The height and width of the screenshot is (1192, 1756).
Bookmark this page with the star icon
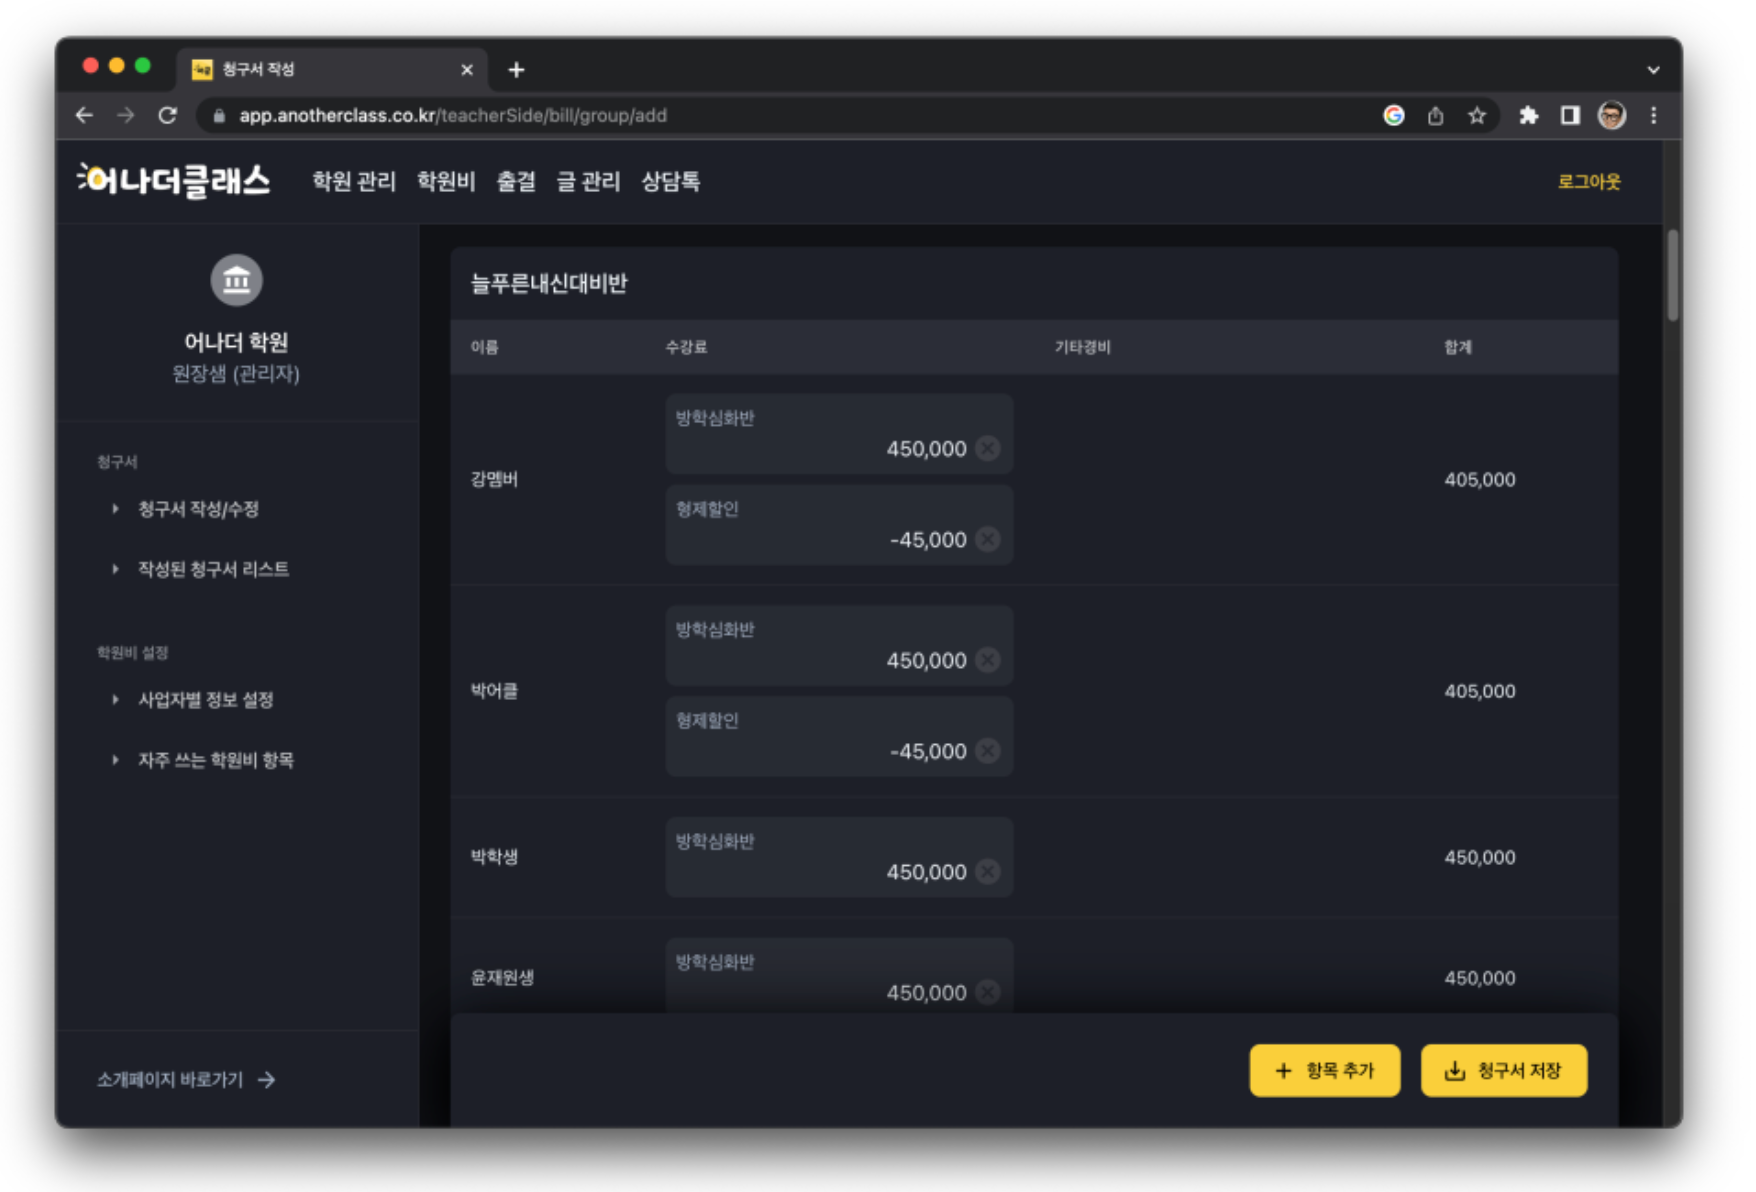pos(1477,115)
